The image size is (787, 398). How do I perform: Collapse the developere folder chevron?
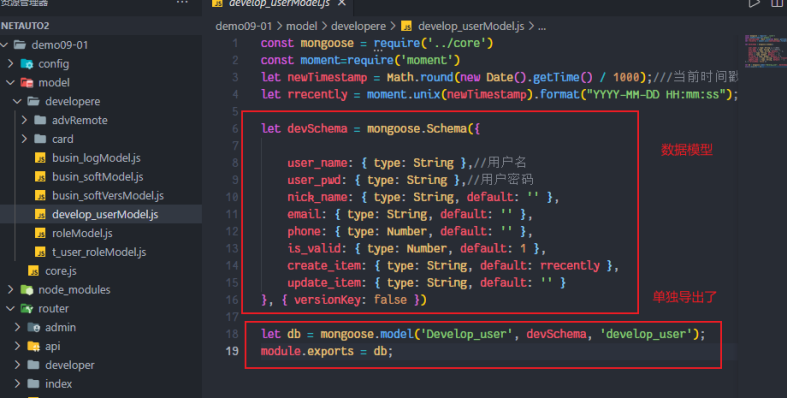coord(18,101)
